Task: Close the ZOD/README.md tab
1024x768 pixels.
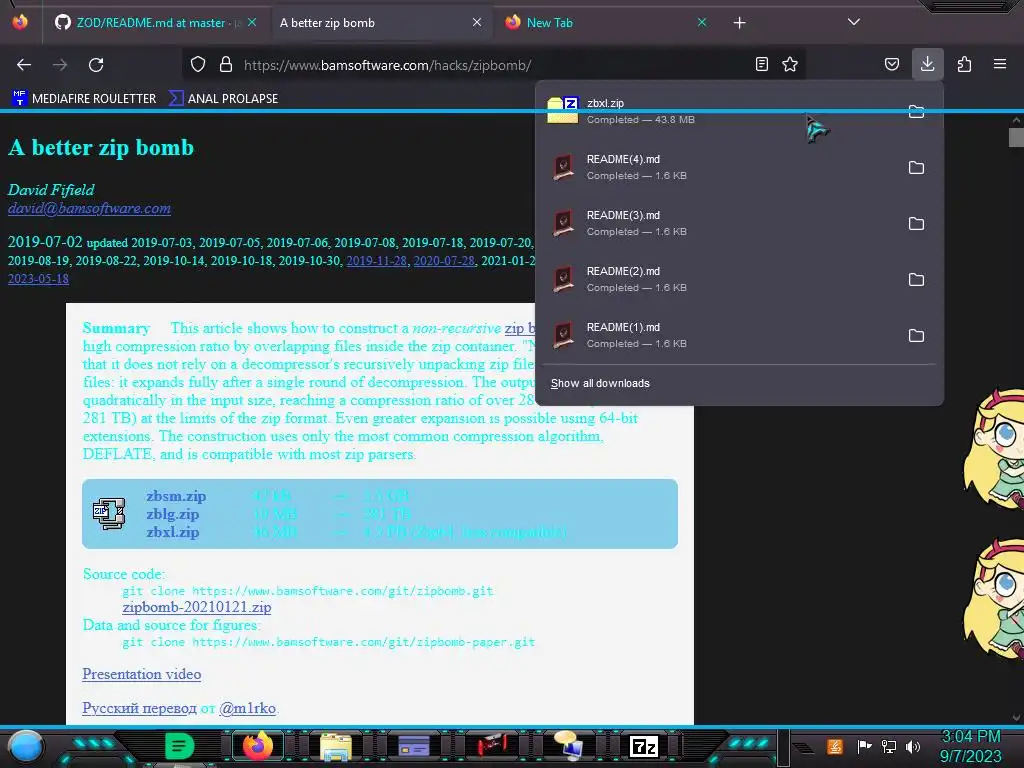Action: pyautogui.click(x=252, y=22)
